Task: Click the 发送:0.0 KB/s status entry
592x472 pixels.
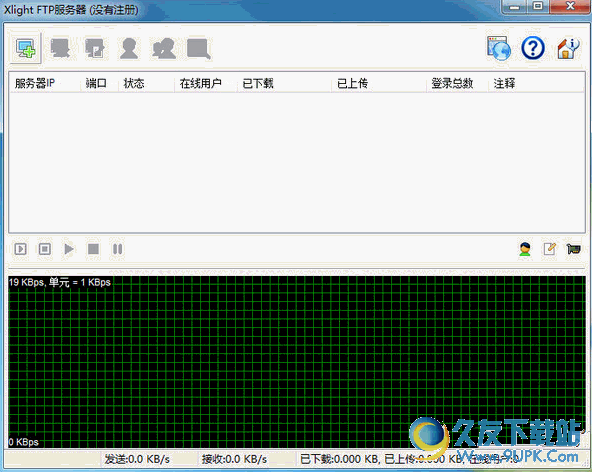Action: tap(137, 459)
